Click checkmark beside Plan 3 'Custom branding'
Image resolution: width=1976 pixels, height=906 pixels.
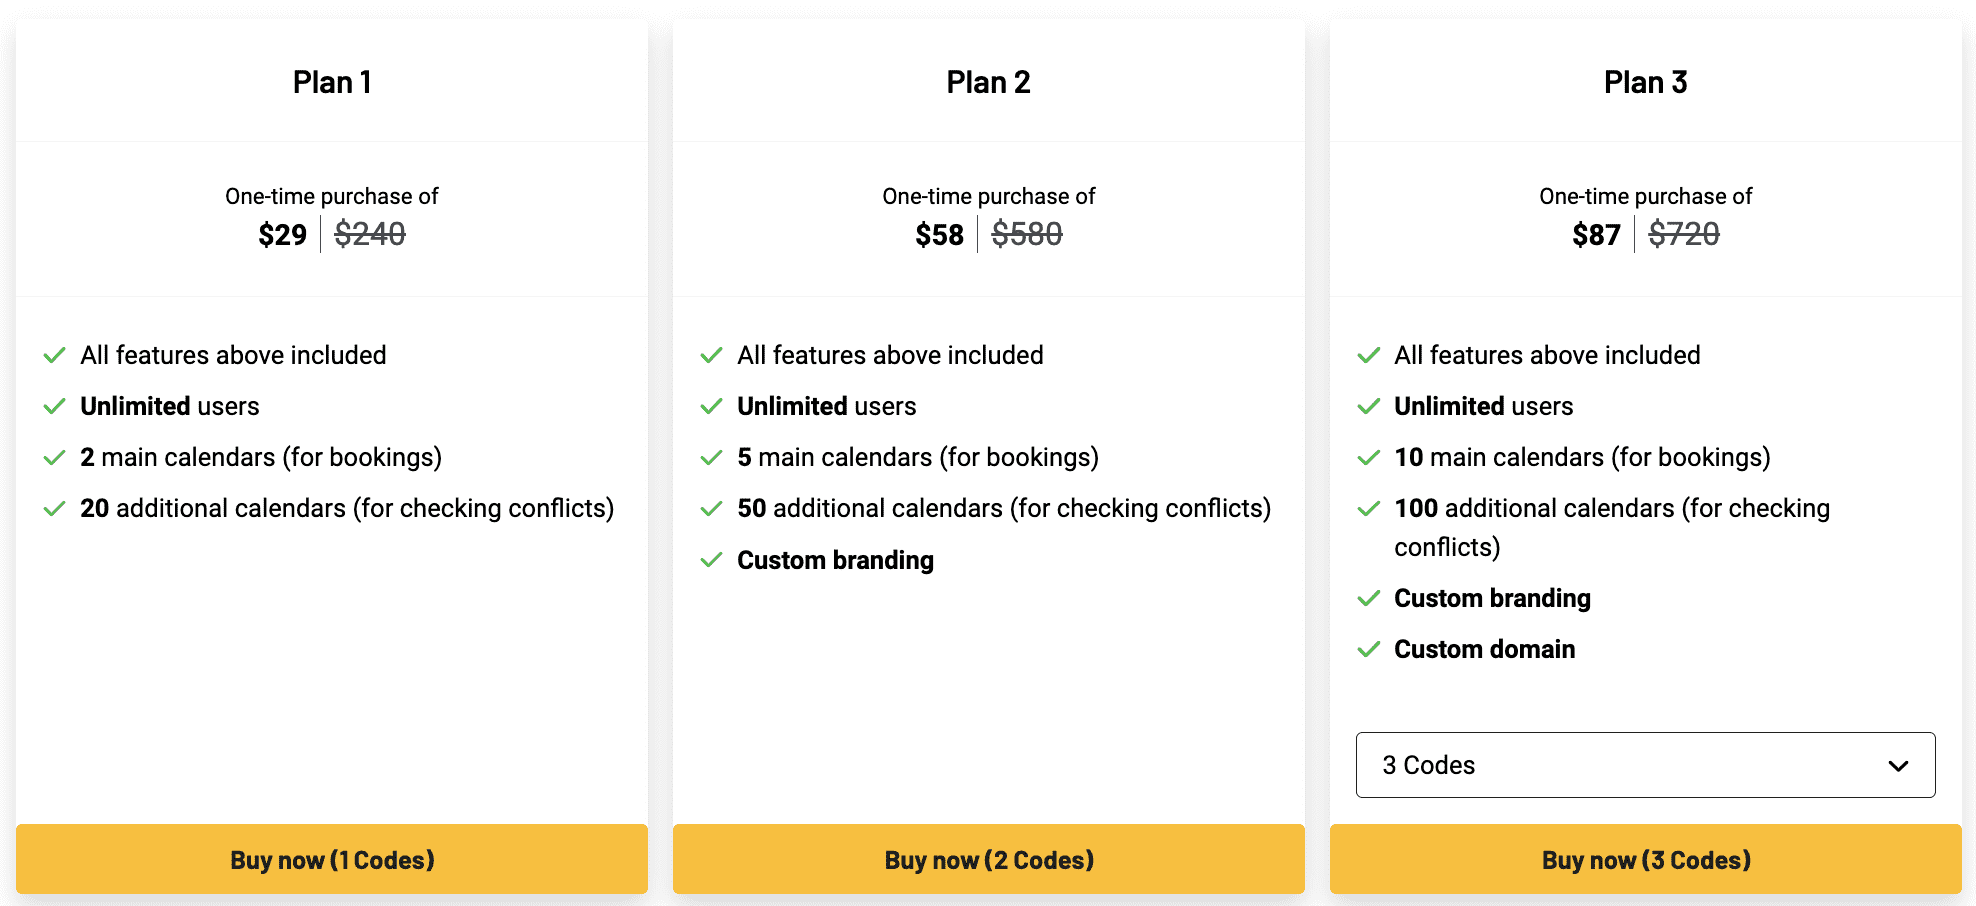coord(1369,599)
